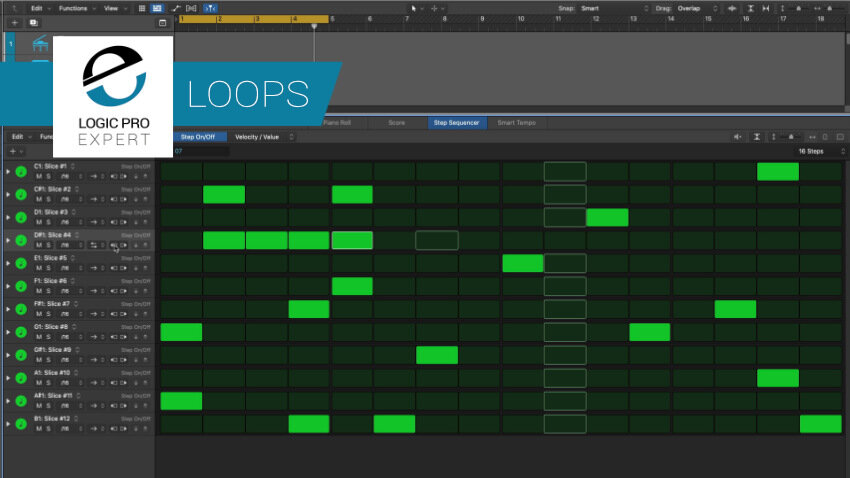Open the Drag Overlap dropdown
This screenshot has height=478, width=850.
[x=697, y=8]
